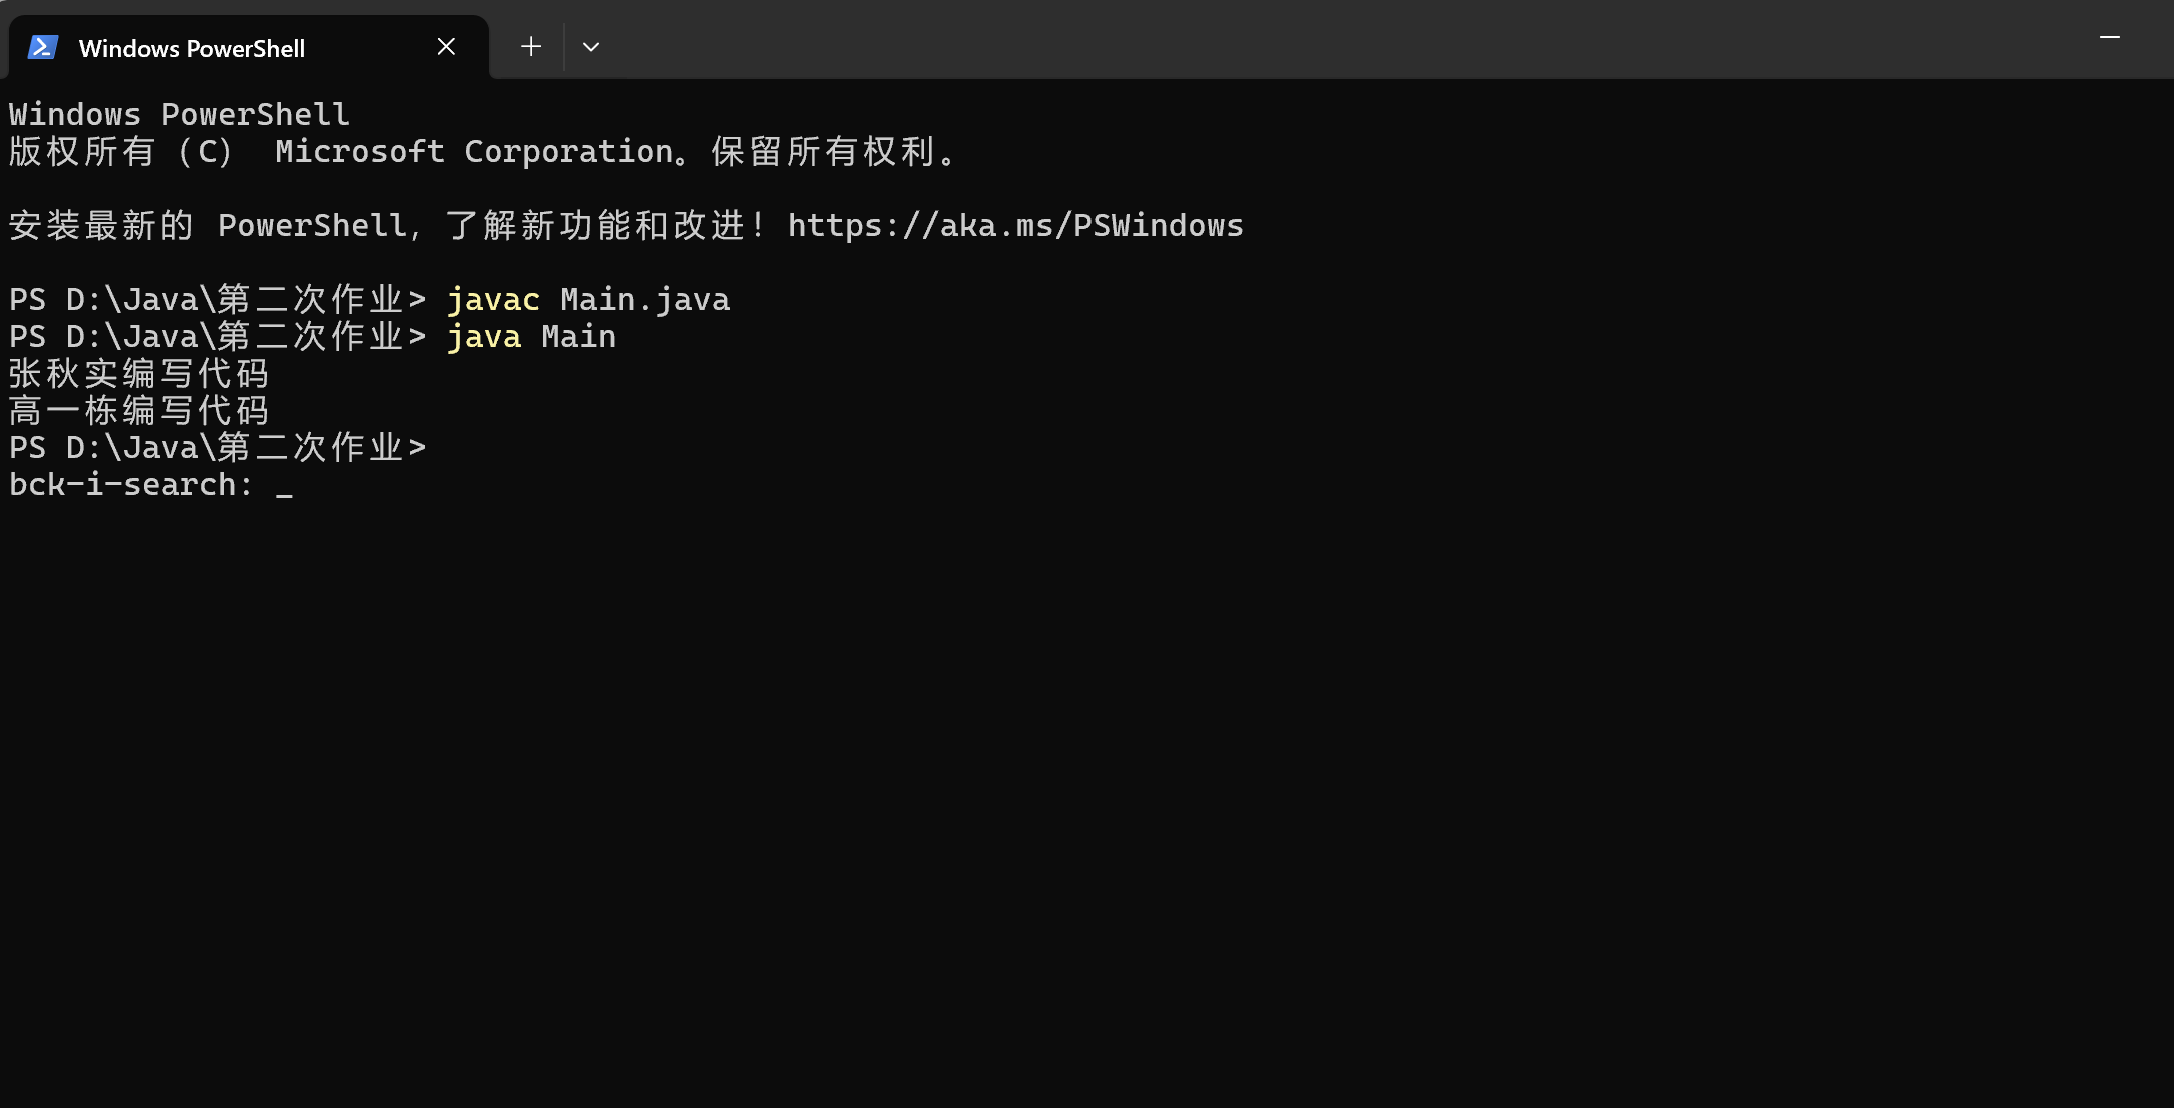2174x1108 pixels.
Task: Minimize the terminal window
Action: point(2110,38)
